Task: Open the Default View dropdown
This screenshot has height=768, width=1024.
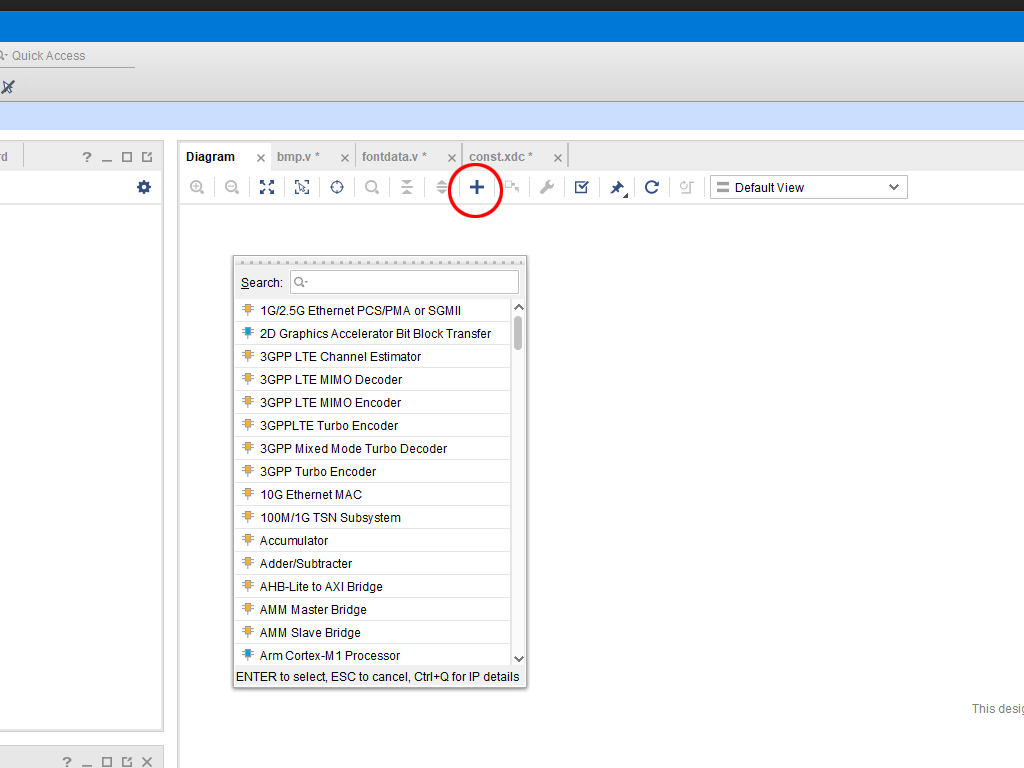Action: (808, 187)
